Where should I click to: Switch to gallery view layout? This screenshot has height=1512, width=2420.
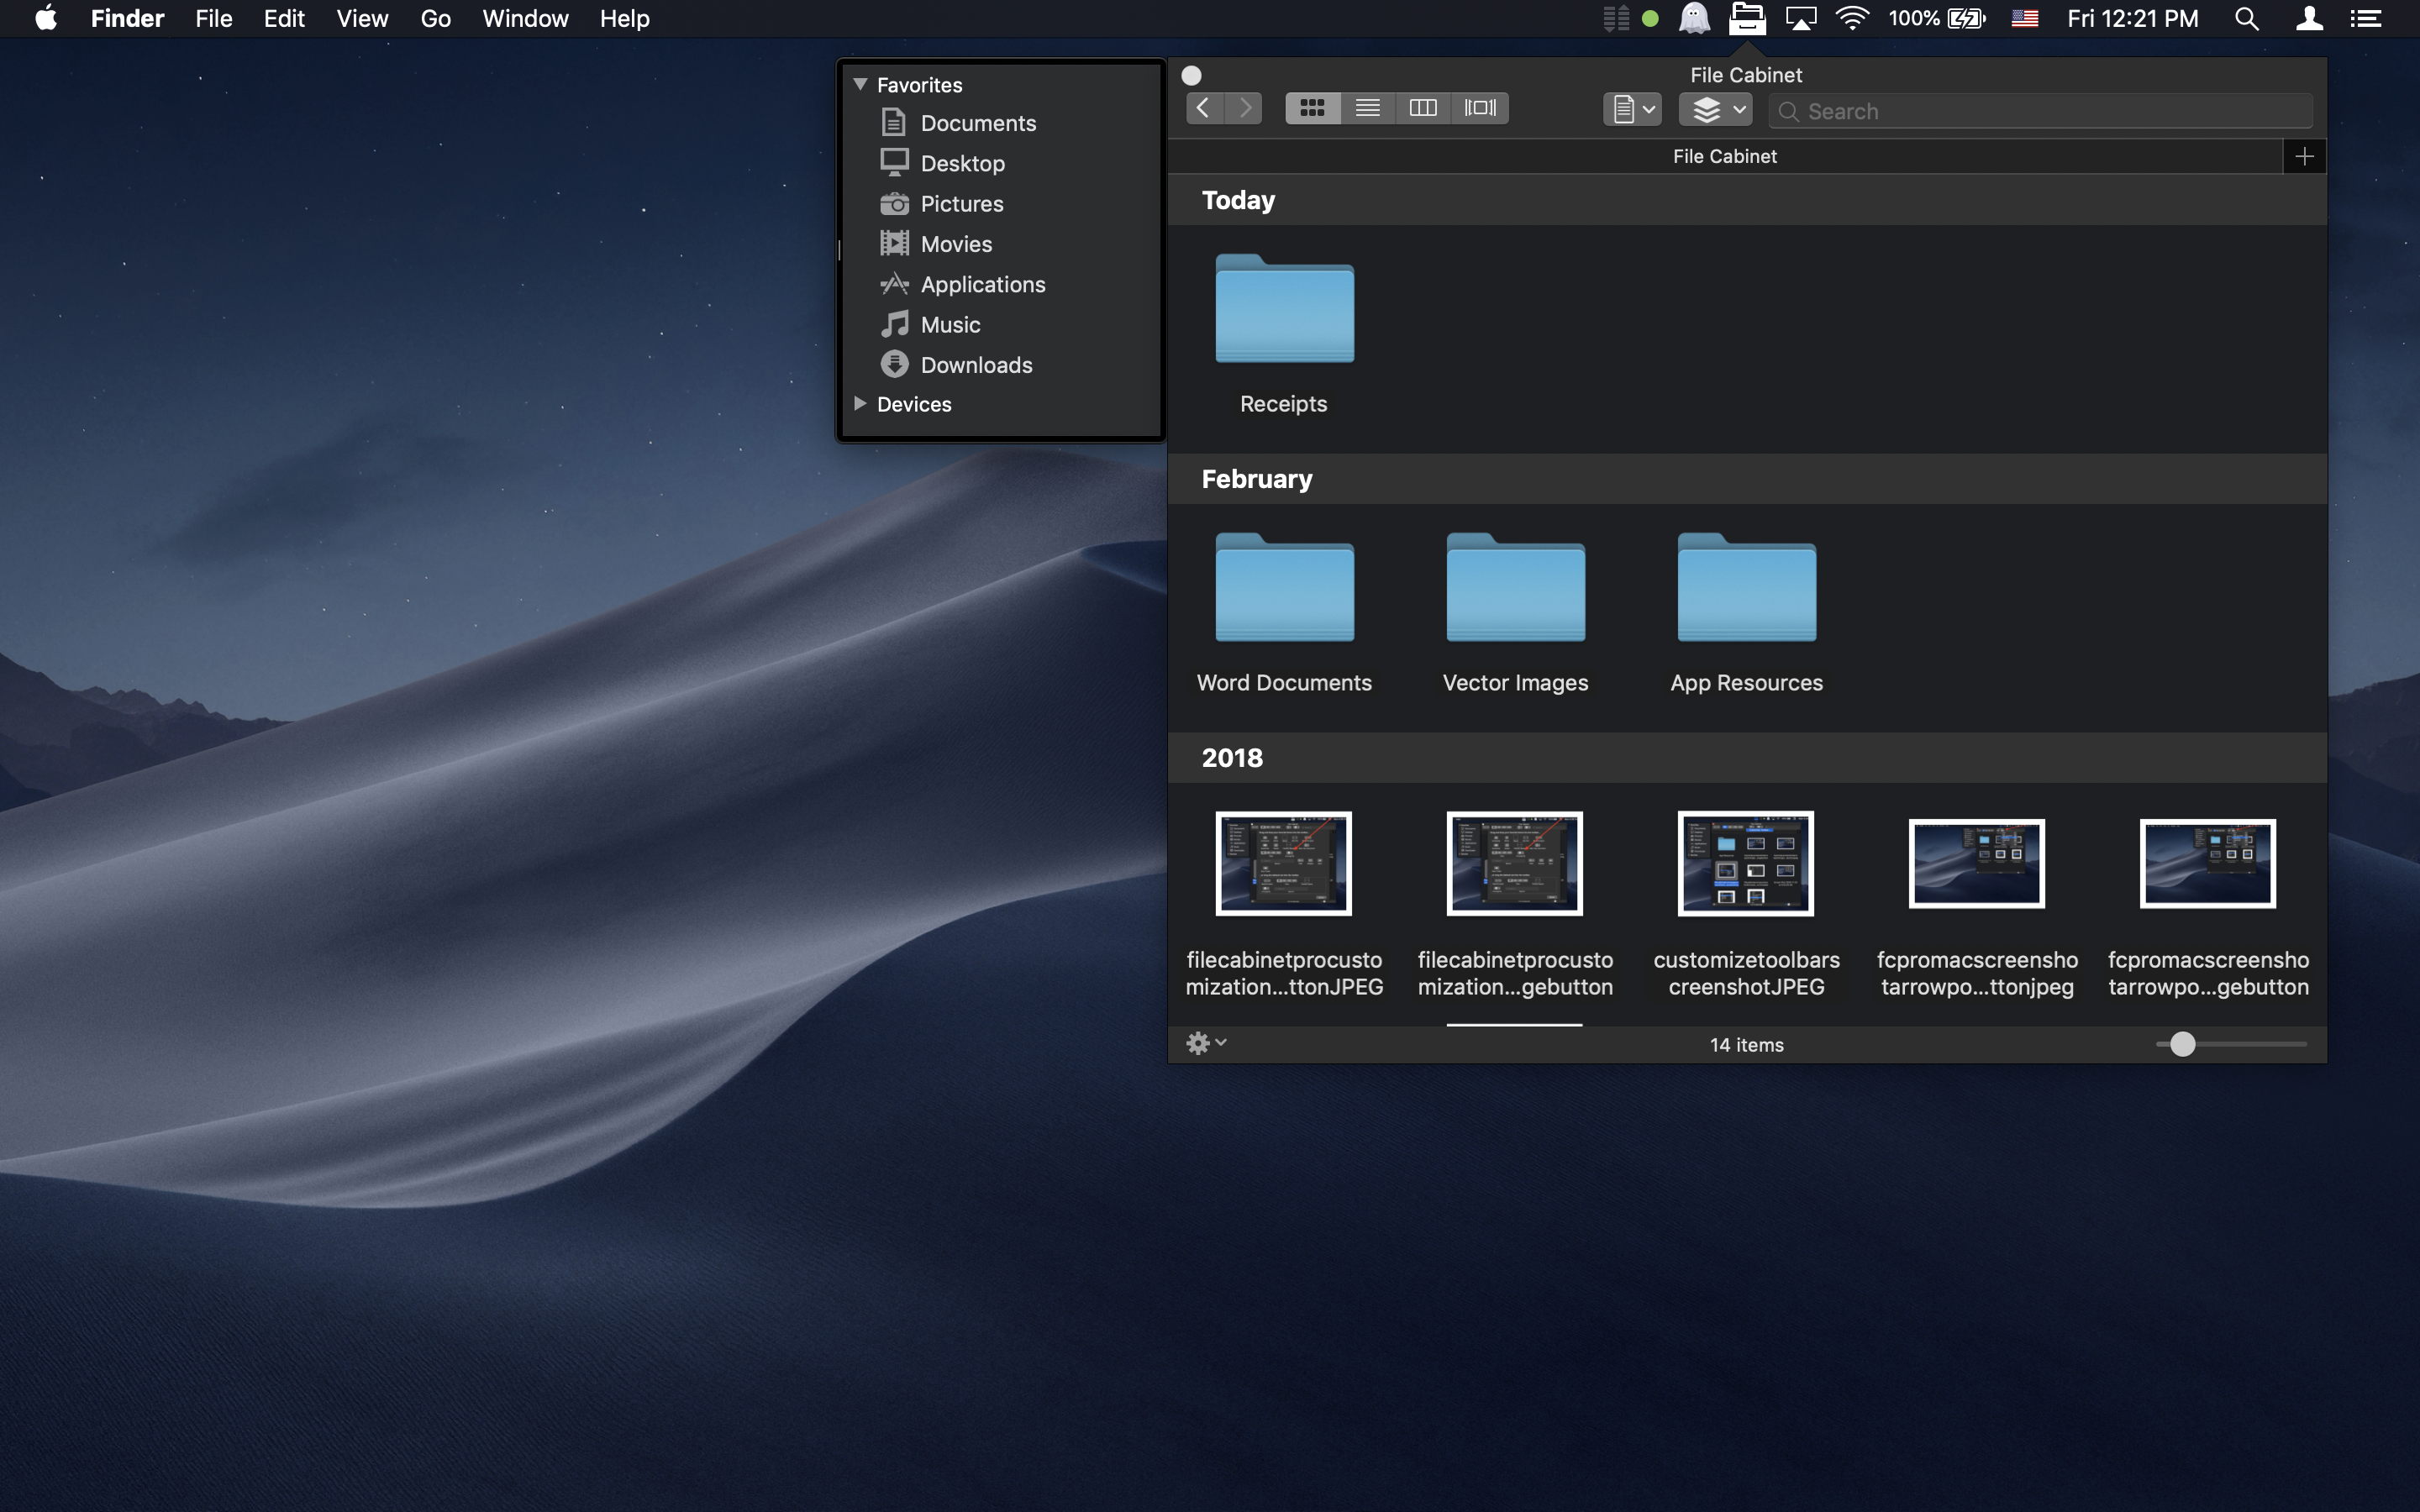pos(1477,108)
